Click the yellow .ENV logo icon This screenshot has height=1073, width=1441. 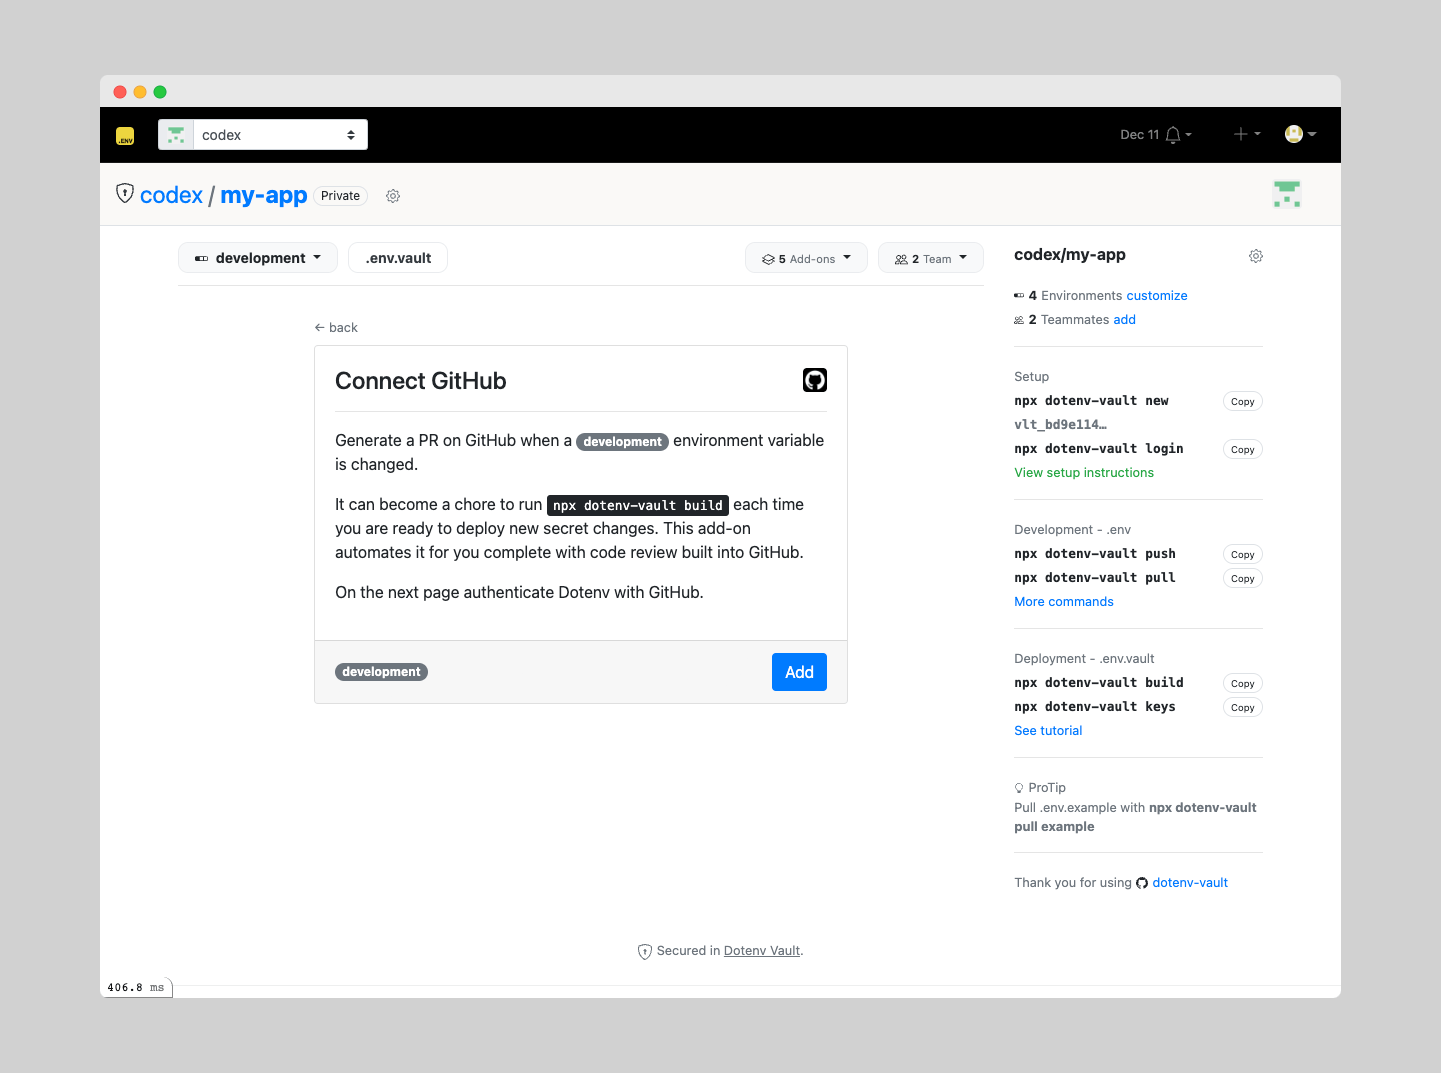point(125,135)
